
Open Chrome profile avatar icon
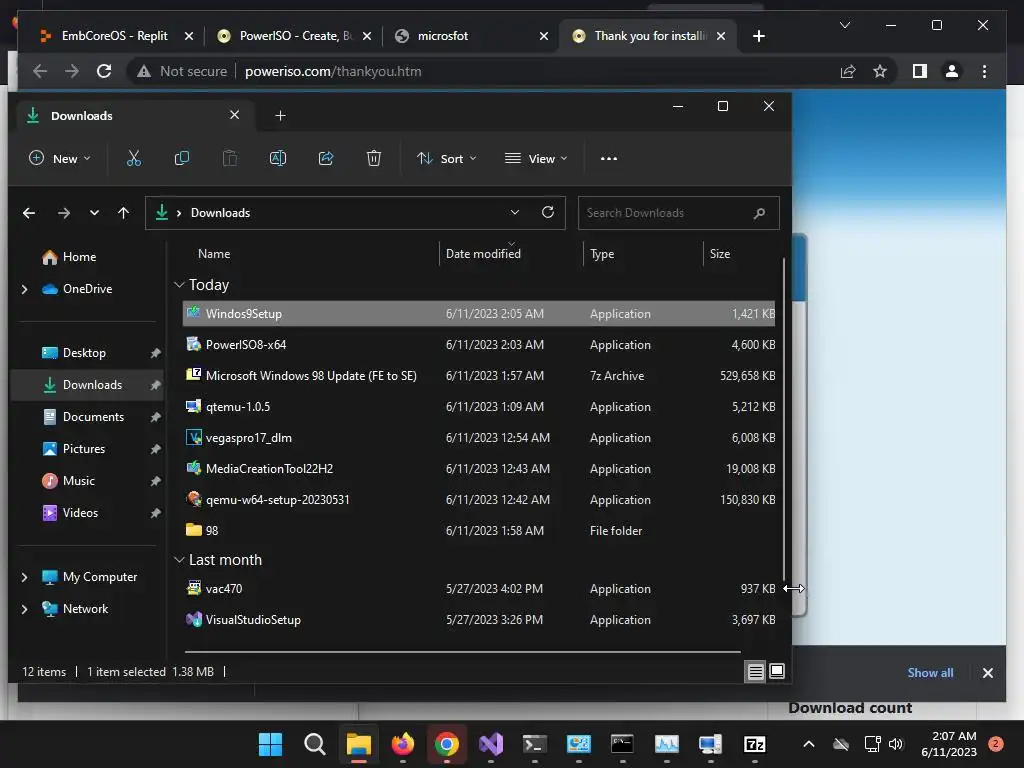tap(952, 71)
